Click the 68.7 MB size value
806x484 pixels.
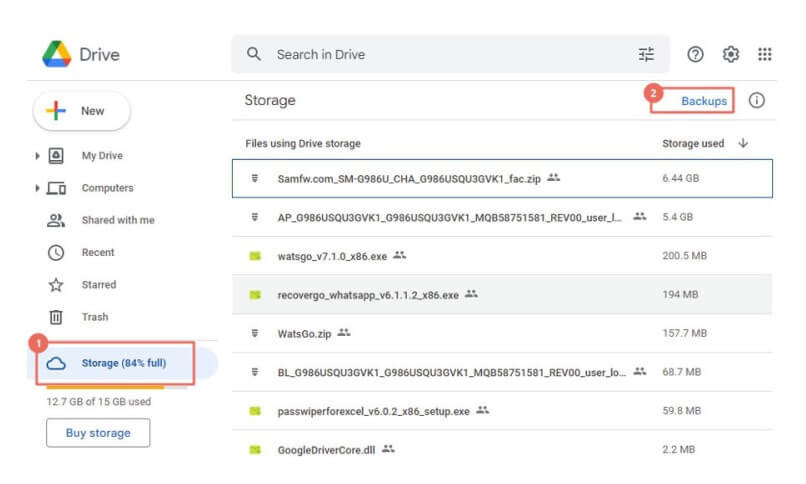pos(682,372)
